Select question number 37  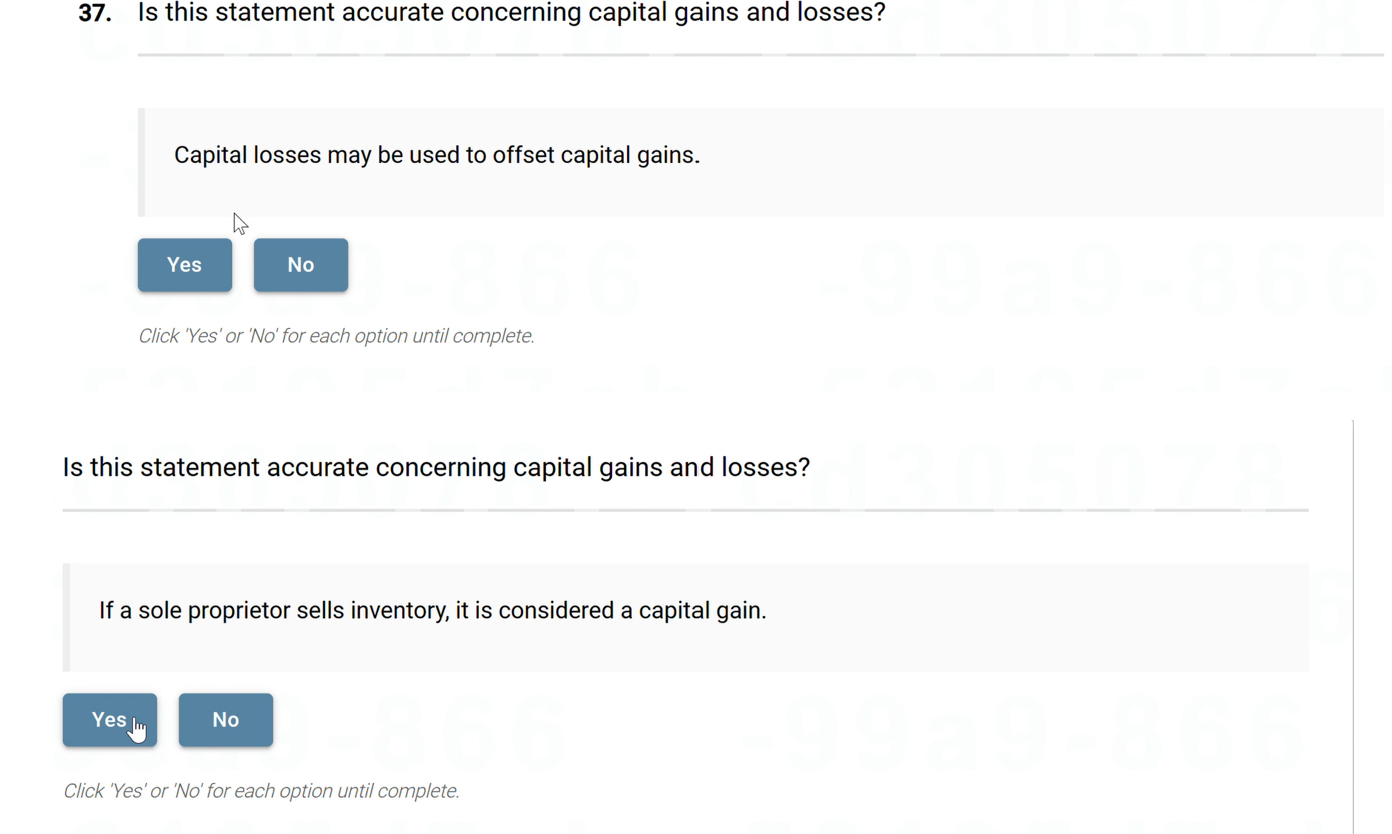point(91,13)
